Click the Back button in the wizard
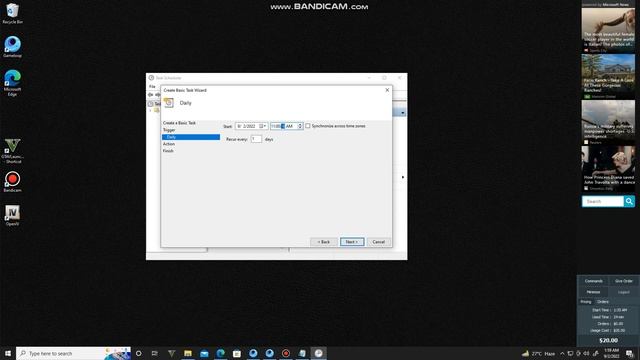The height and width of the screenshot is (360, 640). click(x=324, y=242)
